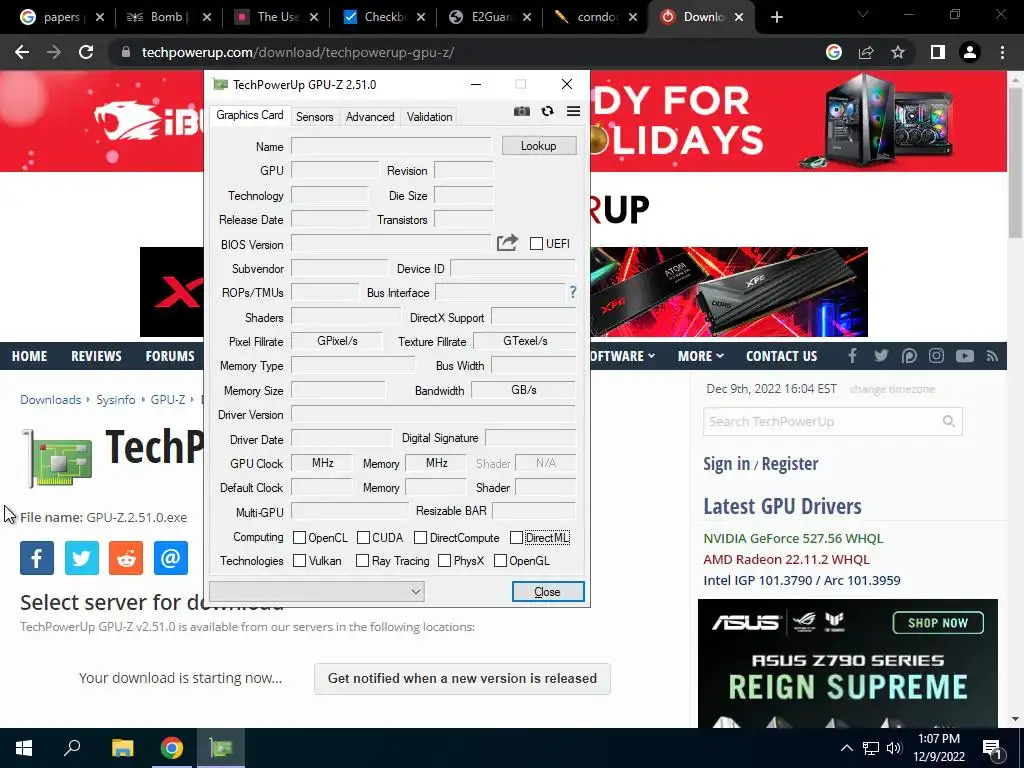
Task: Click the BIOS export share icon
Action: point(507,243)
